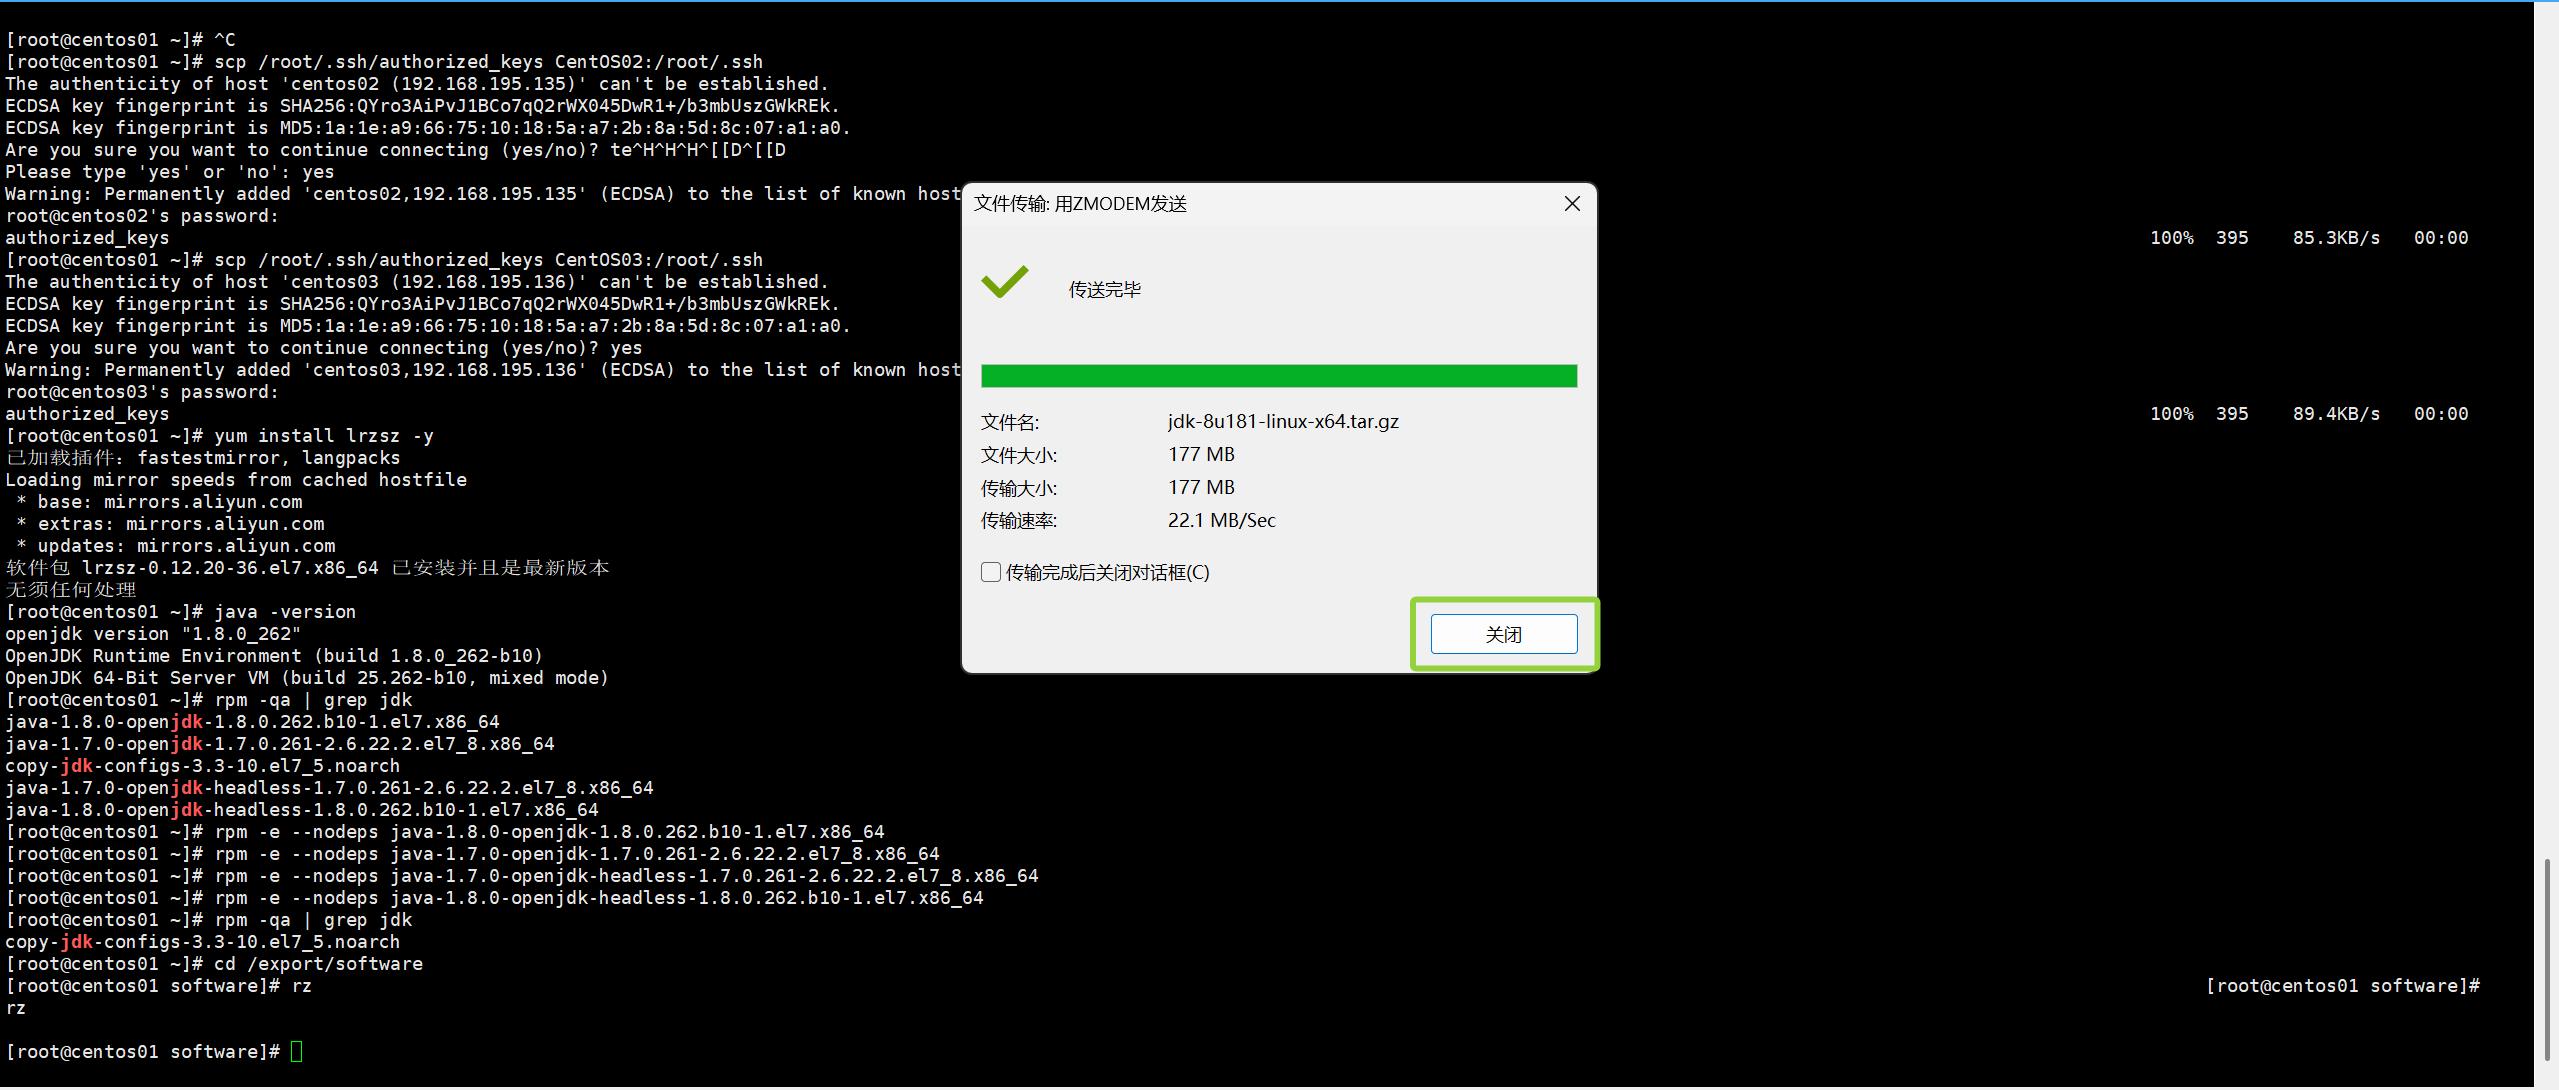Click the 传输大小 label in the dialog
The height and width of the screenshot is (1090, 2559).
pos(1018,488)
